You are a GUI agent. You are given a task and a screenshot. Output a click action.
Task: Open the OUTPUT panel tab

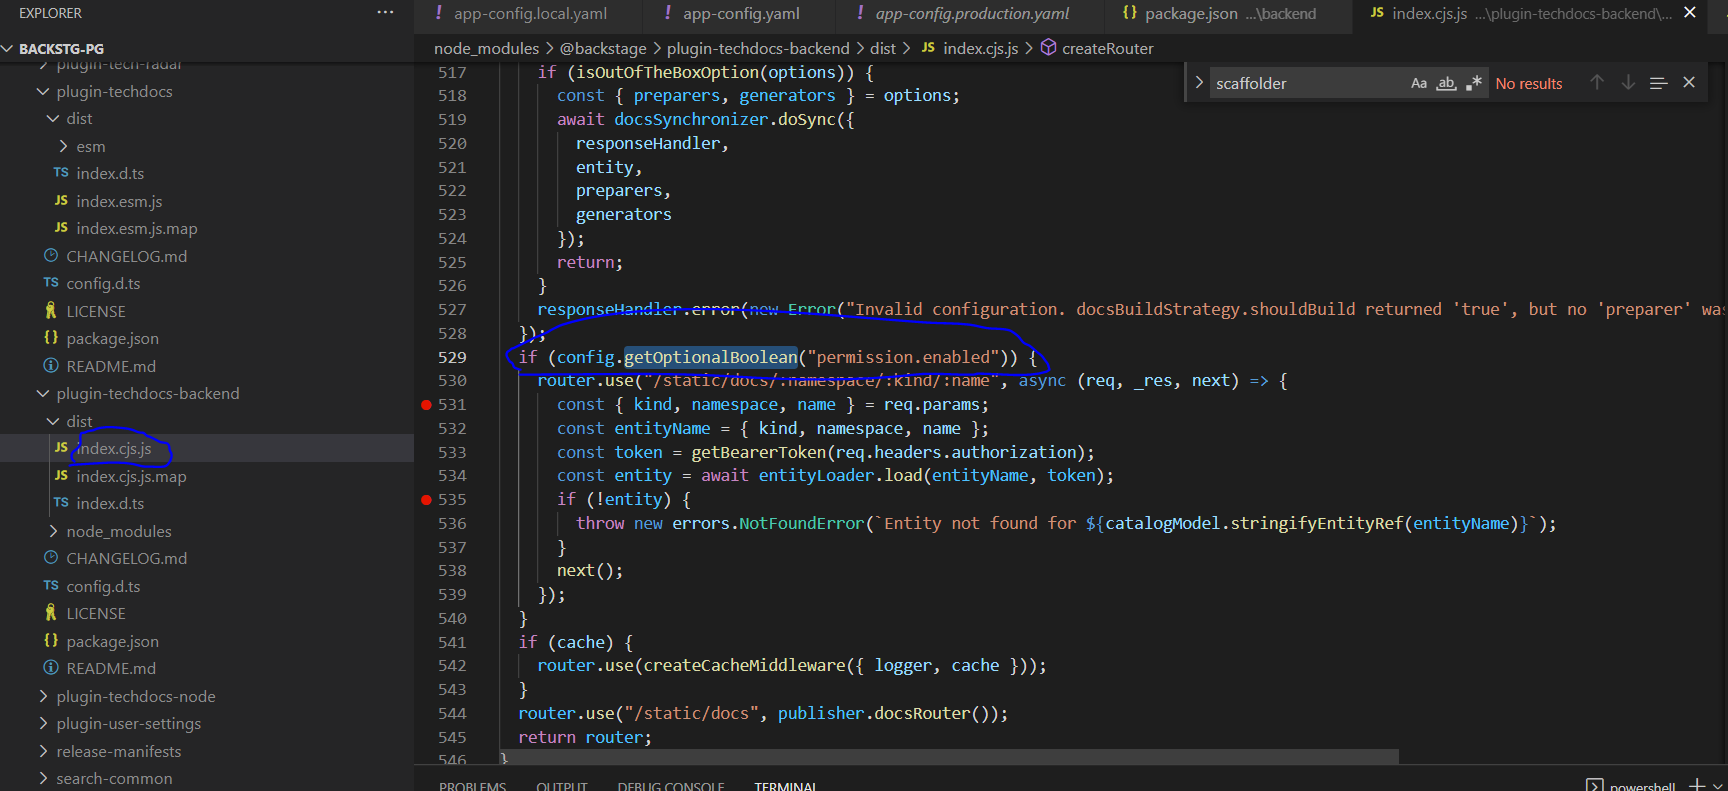[561, 786]
